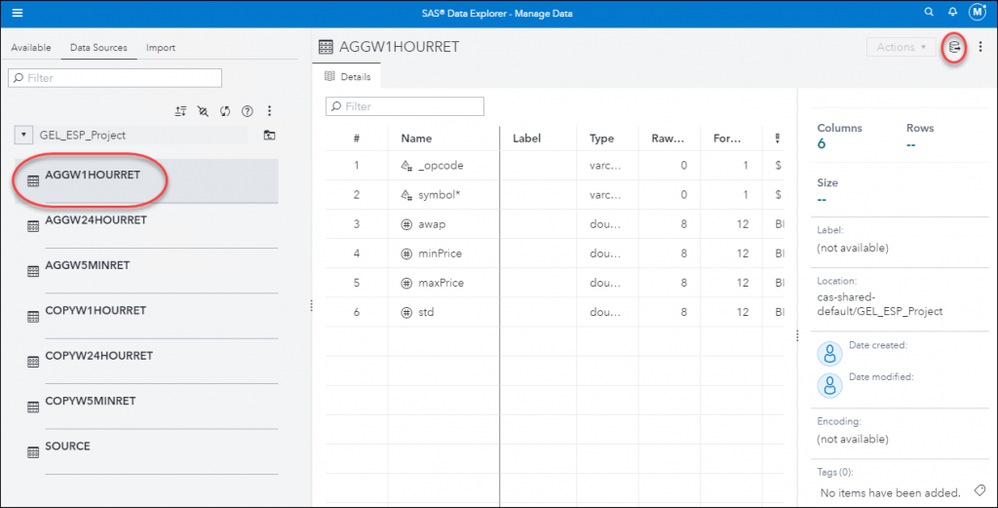Select the COPYW5MINRET table
The image size is (998, 508).
(x=146, y=407)
